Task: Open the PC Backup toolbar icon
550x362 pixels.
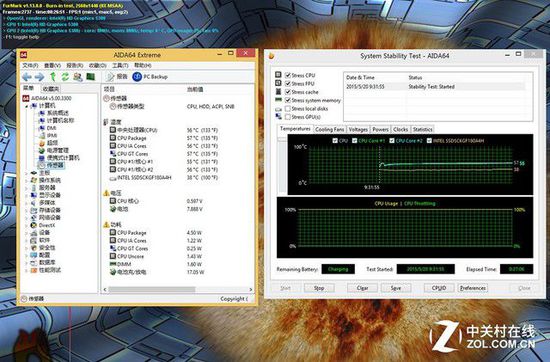Action: (x=137, y=76)
